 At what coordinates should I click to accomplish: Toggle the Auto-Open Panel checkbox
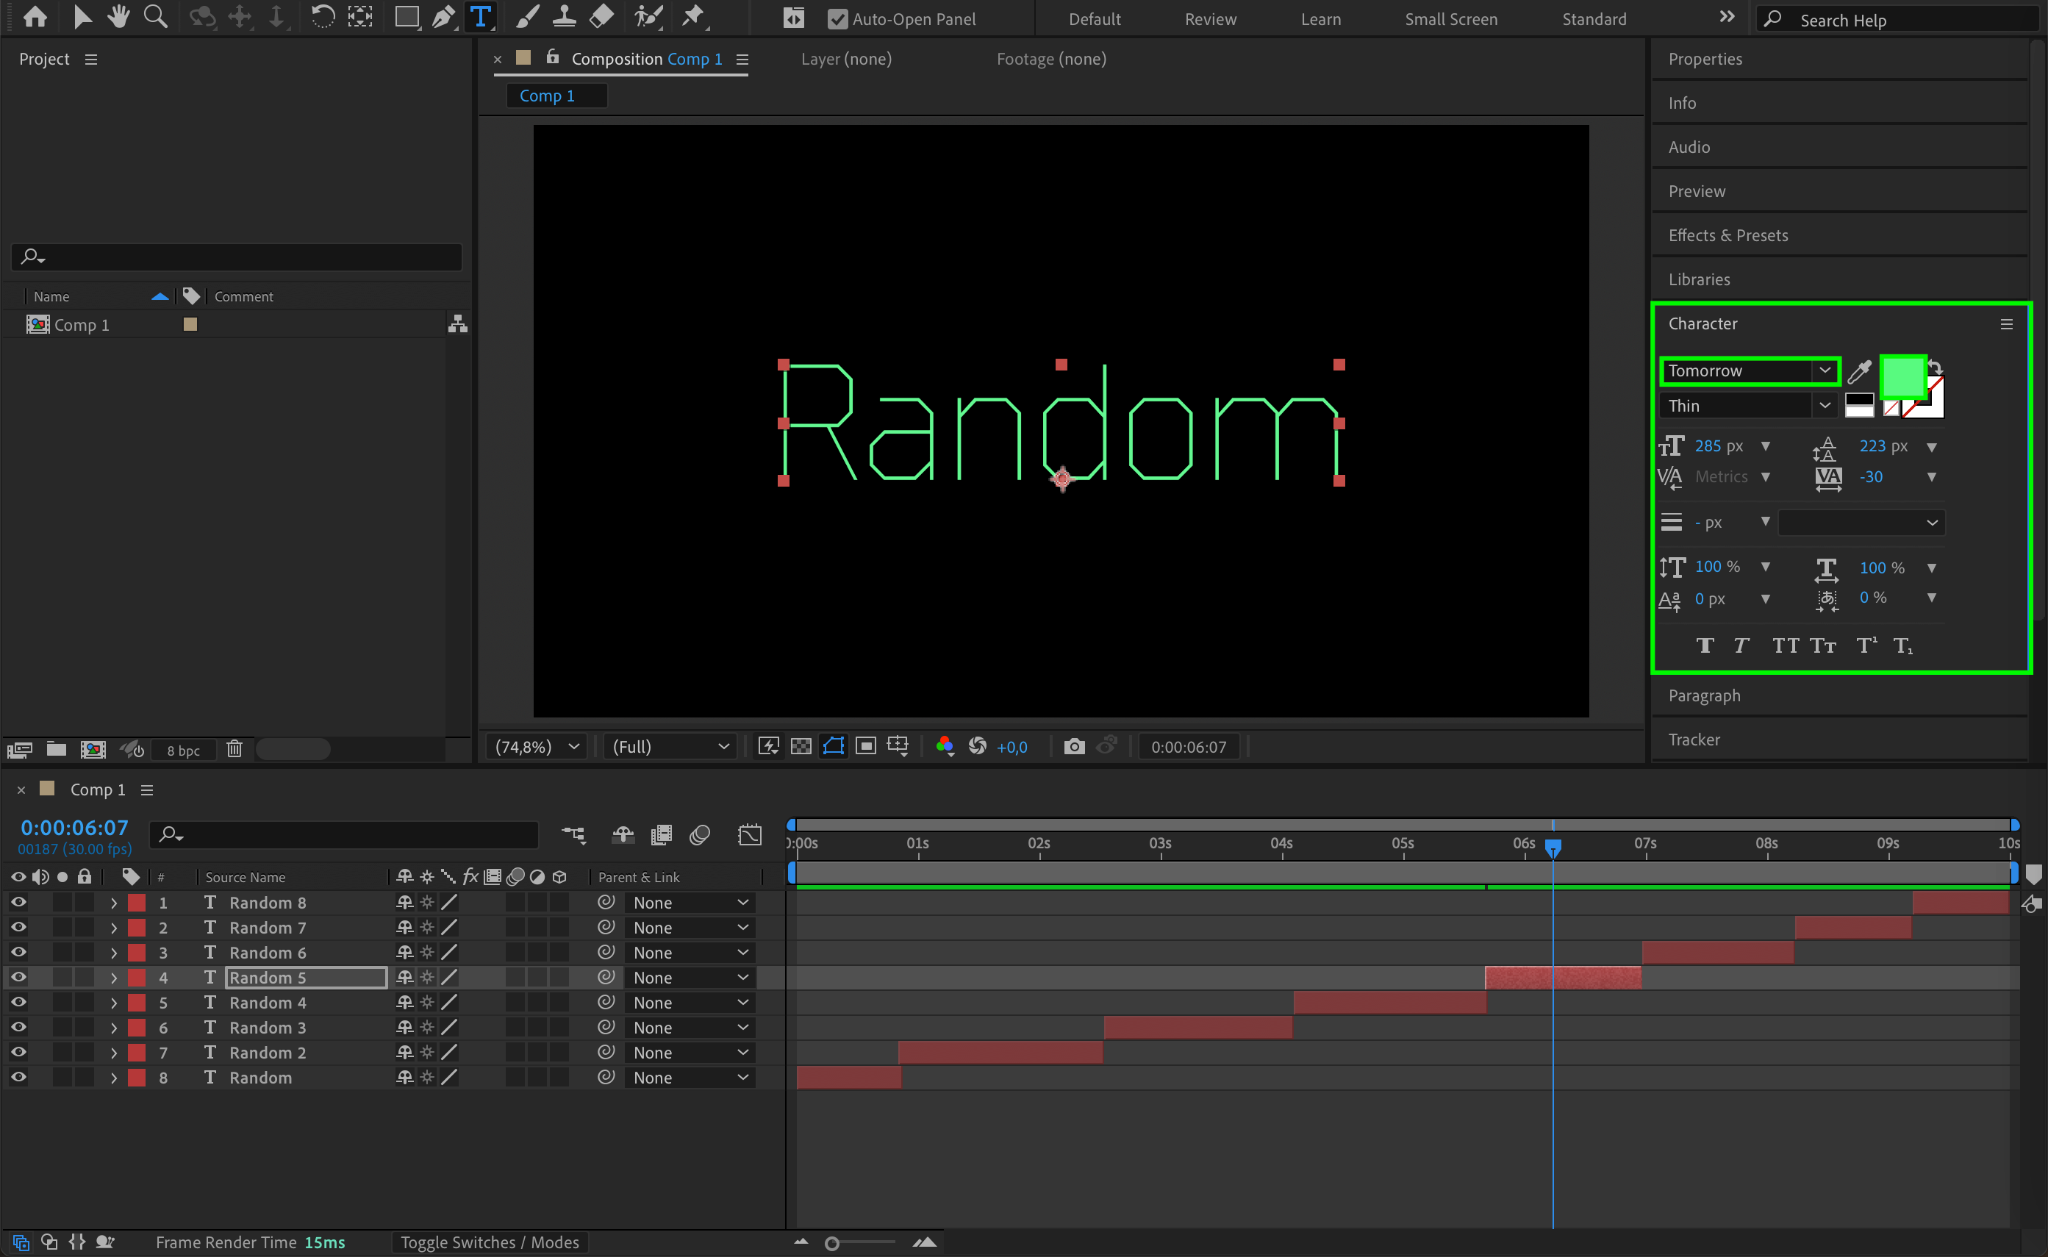838,19
